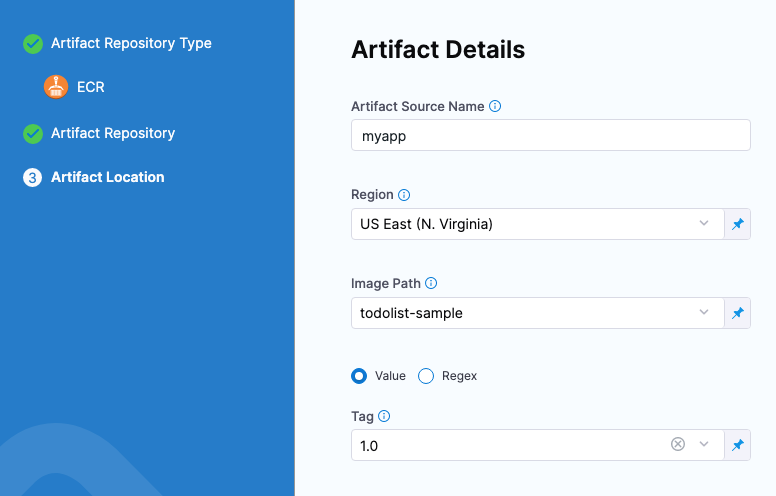Pin the Region field value
Screen dimensions: 776x496
pos(737,224)
